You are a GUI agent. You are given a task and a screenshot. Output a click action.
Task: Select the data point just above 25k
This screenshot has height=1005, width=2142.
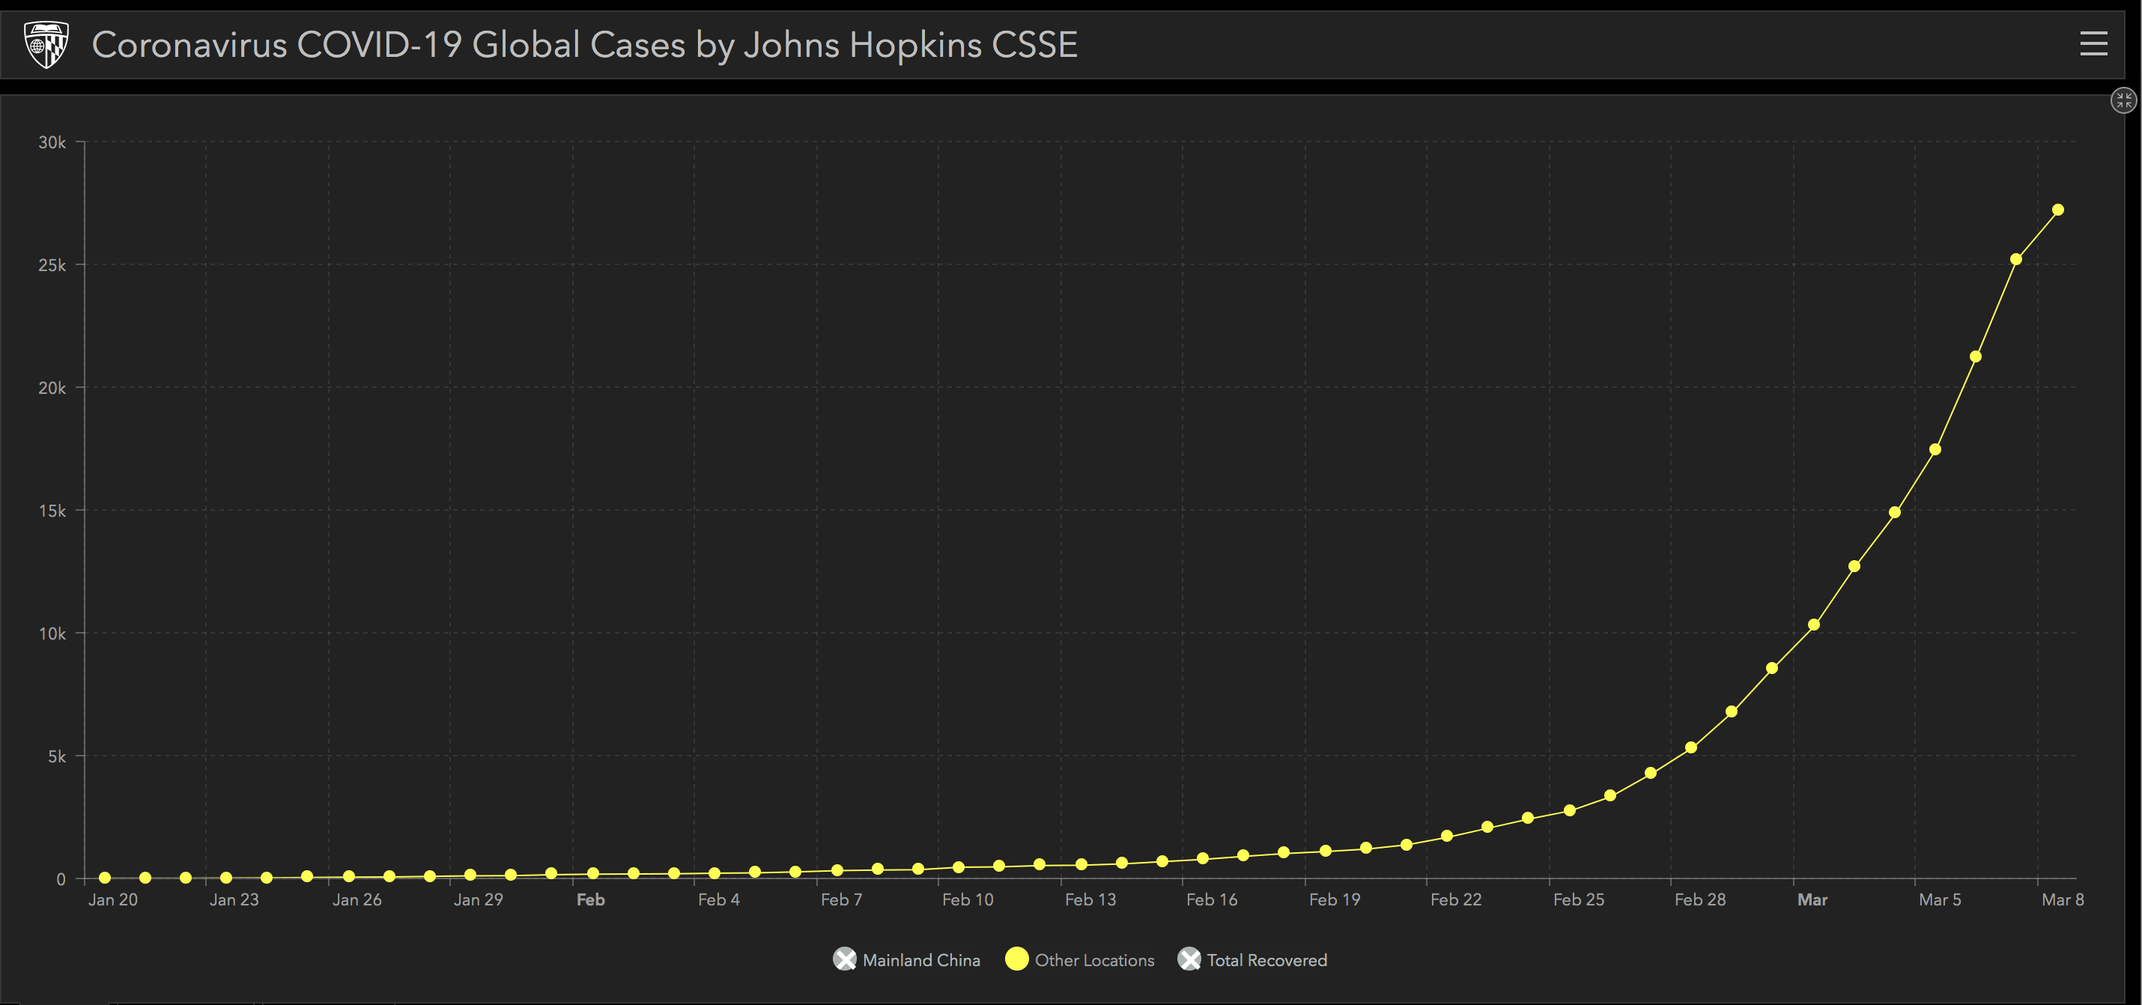tap(2016, 259)
